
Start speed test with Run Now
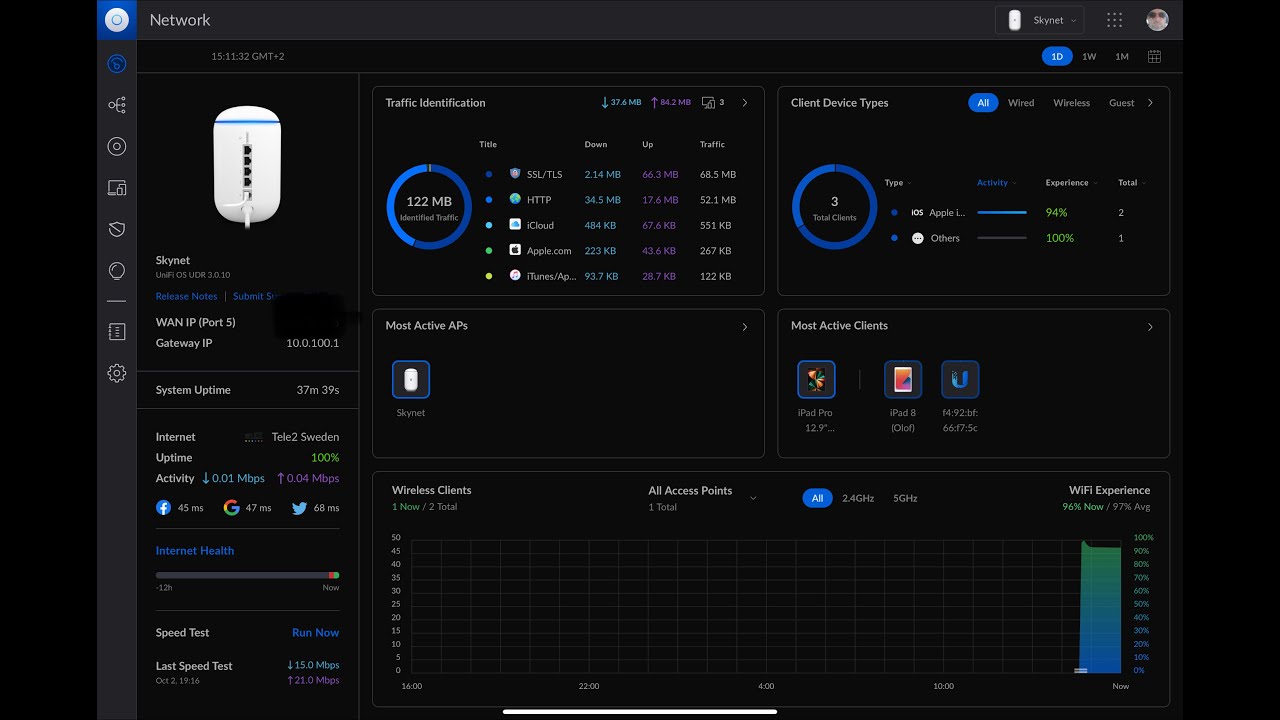click(x=315, y=633)
